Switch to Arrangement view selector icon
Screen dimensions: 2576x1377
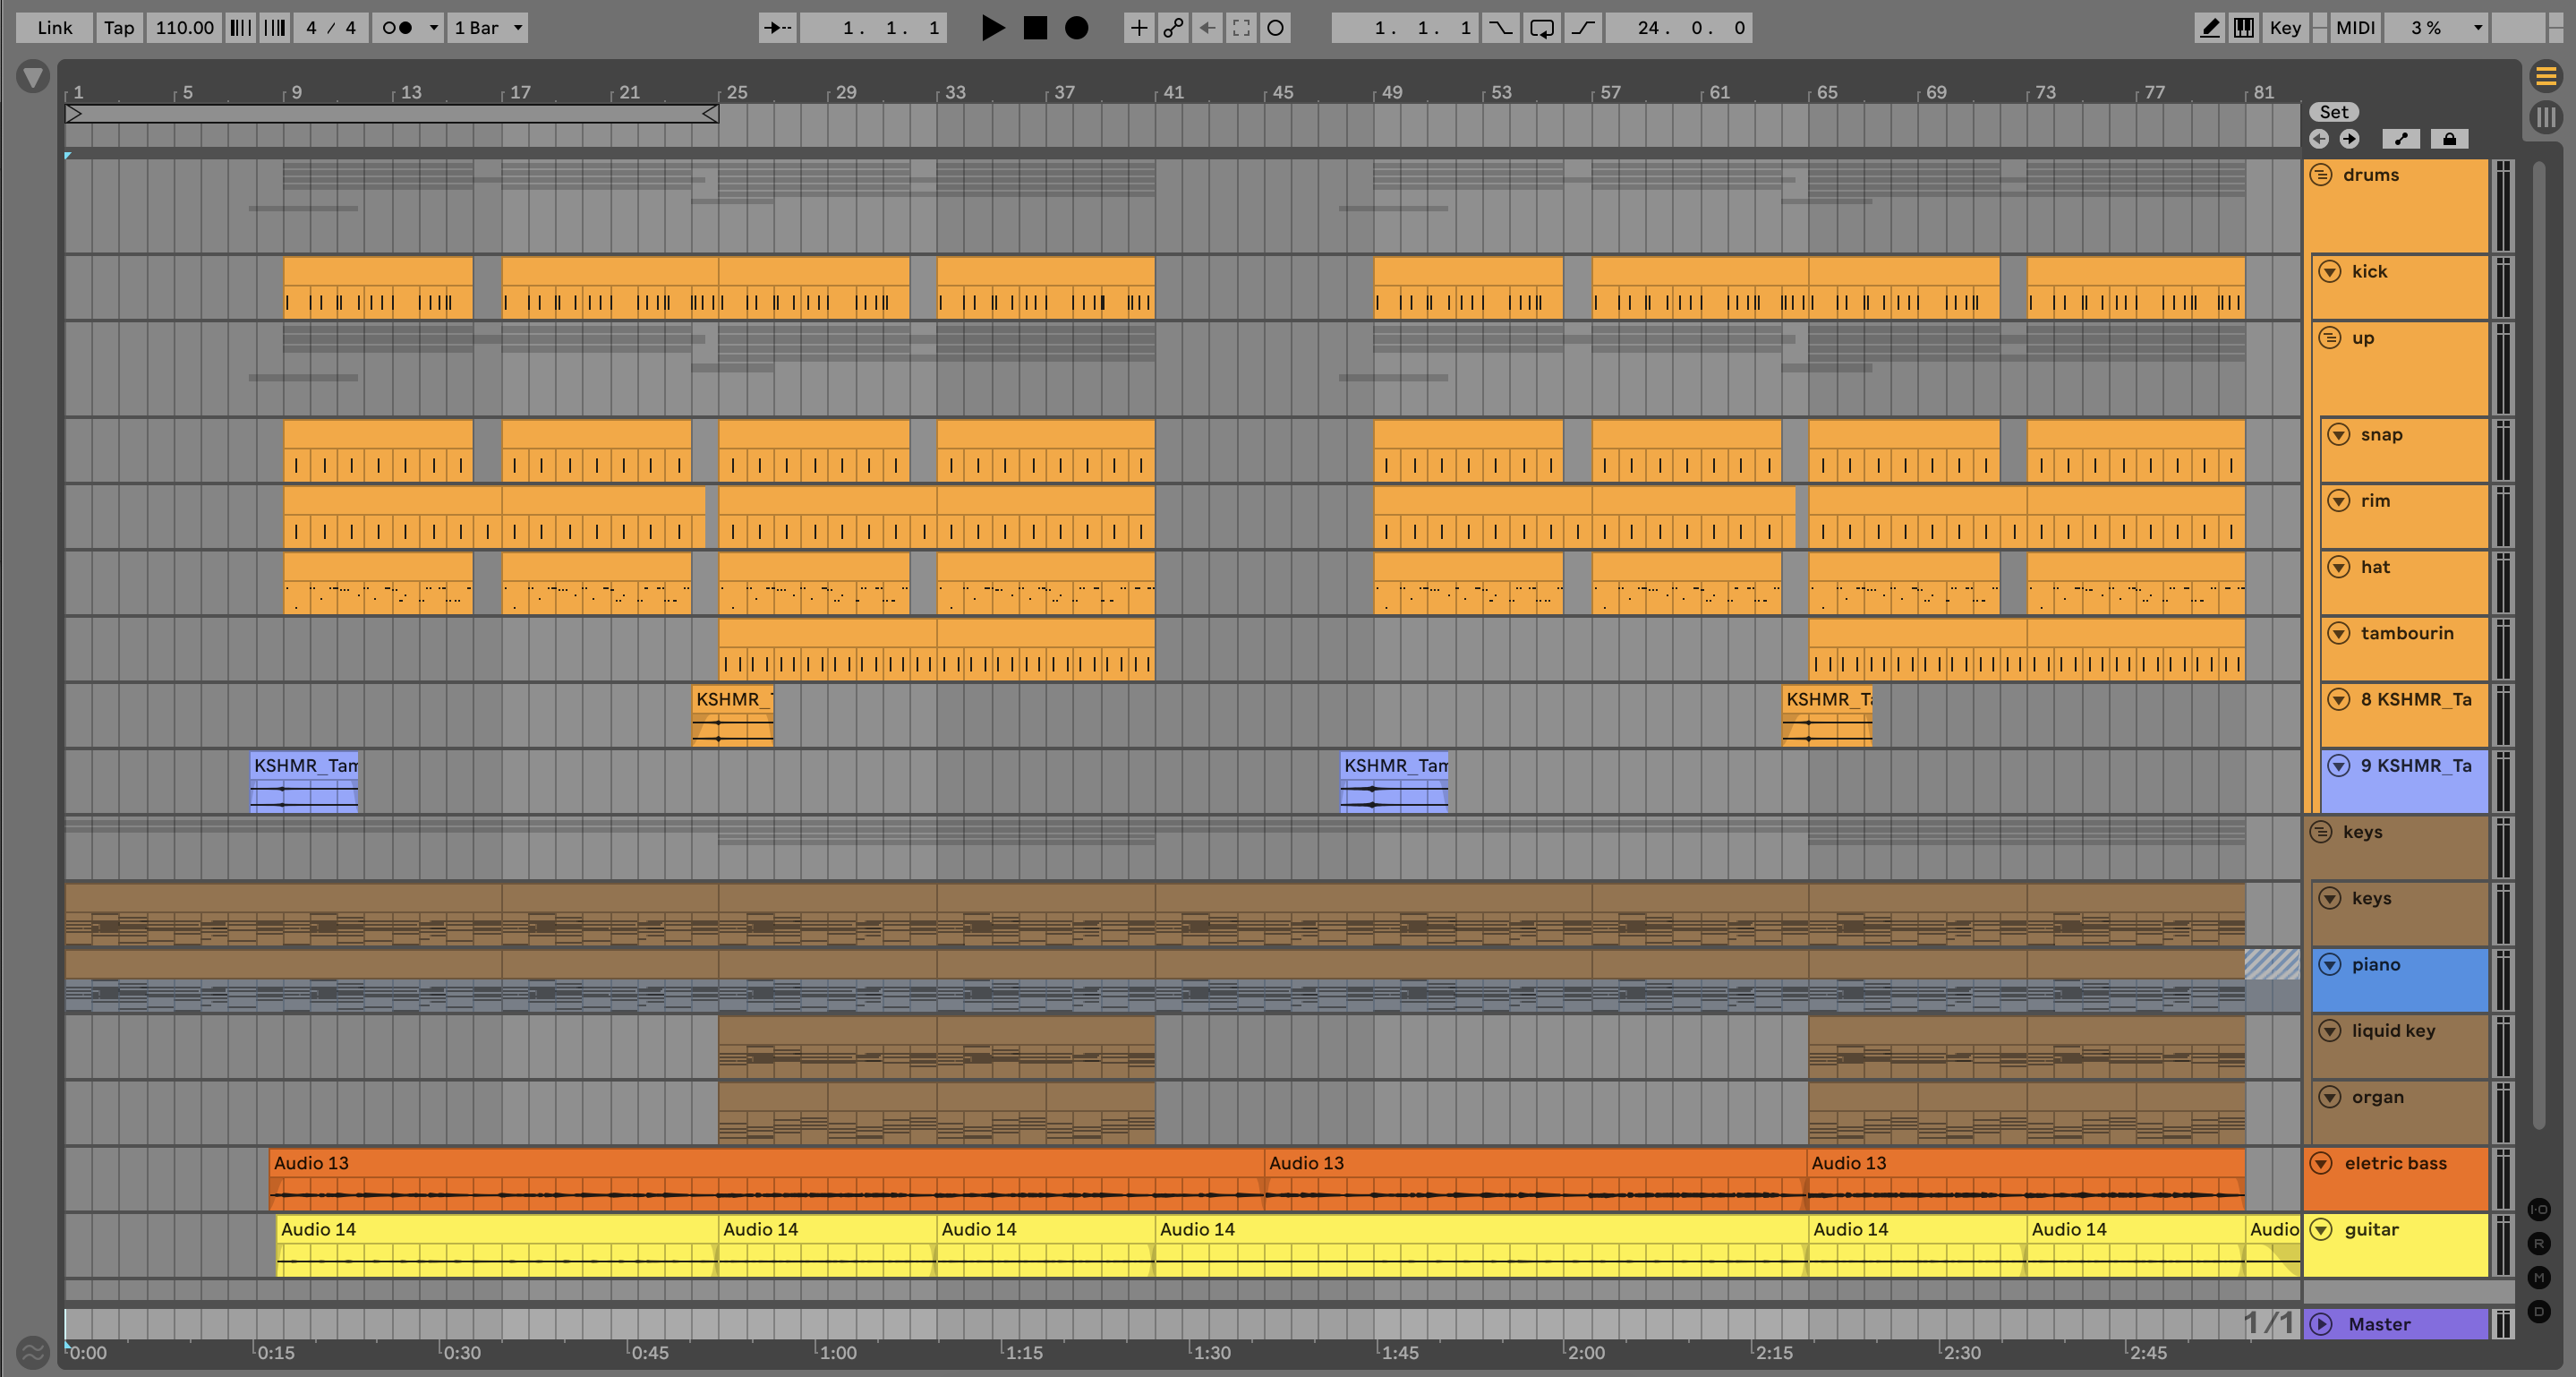(2546, 76)
